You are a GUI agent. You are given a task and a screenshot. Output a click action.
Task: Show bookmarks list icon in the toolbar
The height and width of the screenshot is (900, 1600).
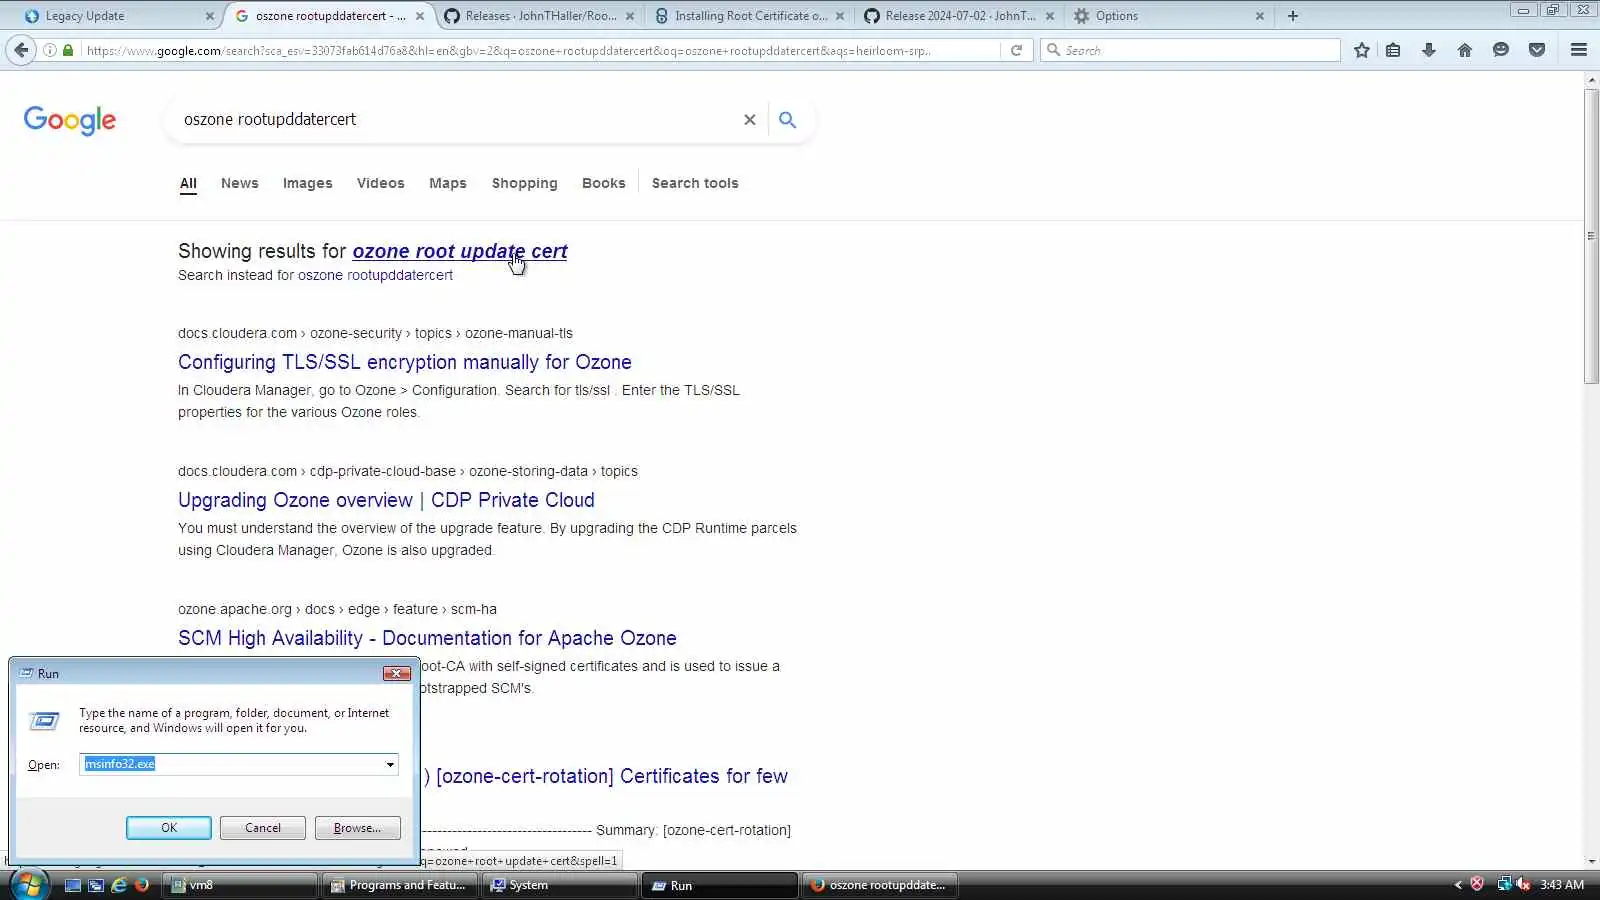click(1393, 50)
